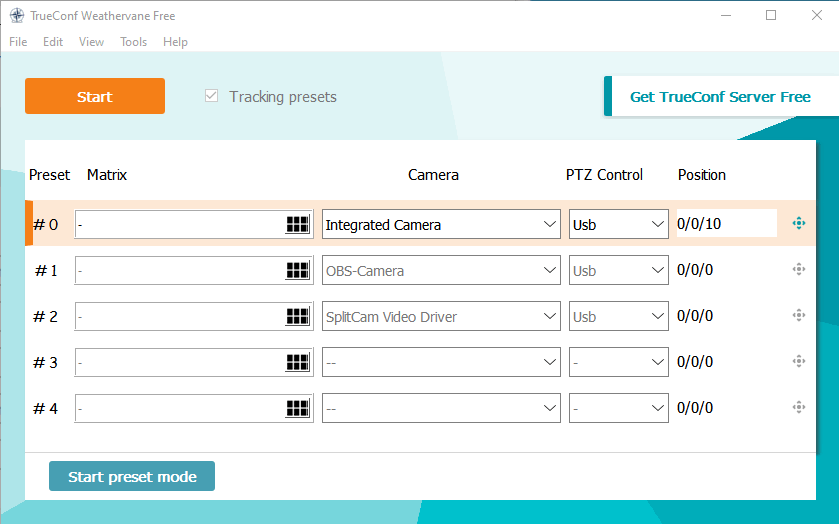
Task: Click position value 0/0/0 of preset #4
Action: point(695,408)
